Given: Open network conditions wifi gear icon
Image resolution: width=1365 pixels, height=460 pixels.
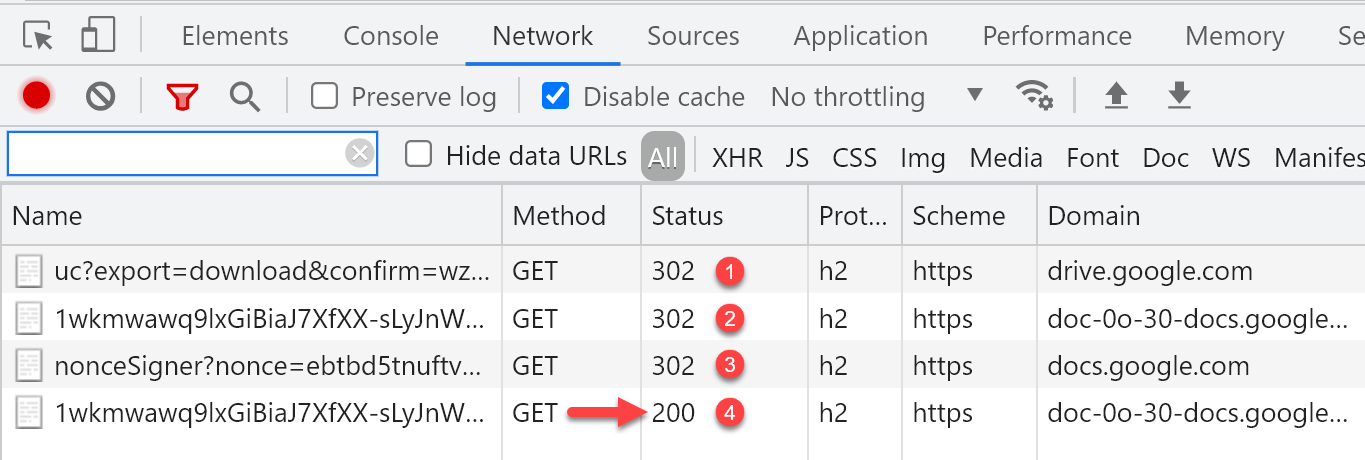Looking at the screenshot, I should pyautogui.click(x=1034, y=96).
